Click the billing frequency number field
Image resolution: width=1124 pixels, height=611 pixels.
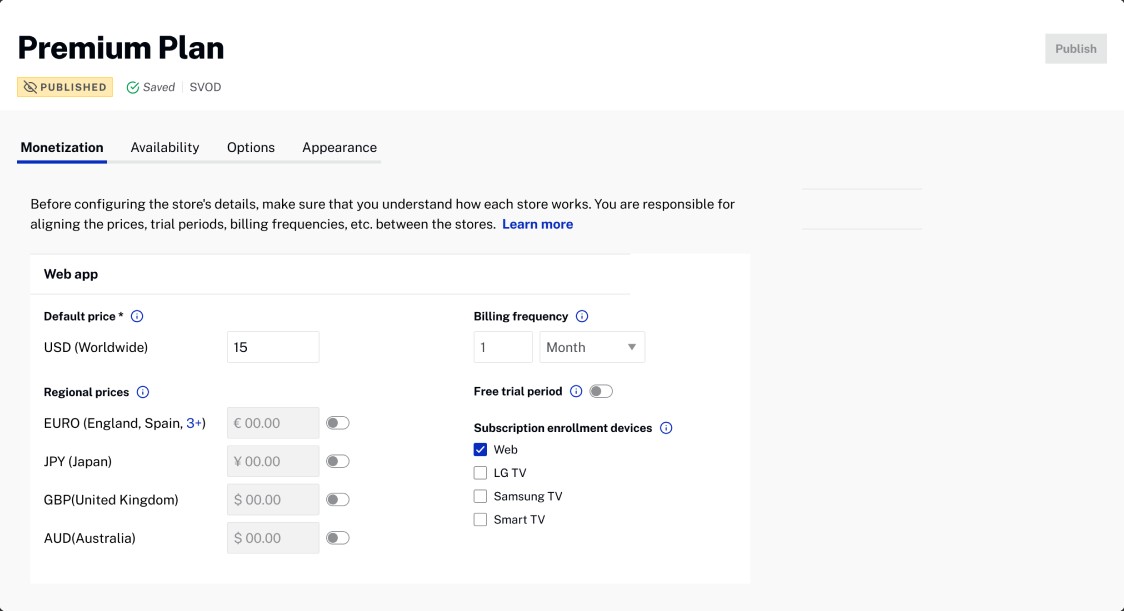[x=503, y=347]
